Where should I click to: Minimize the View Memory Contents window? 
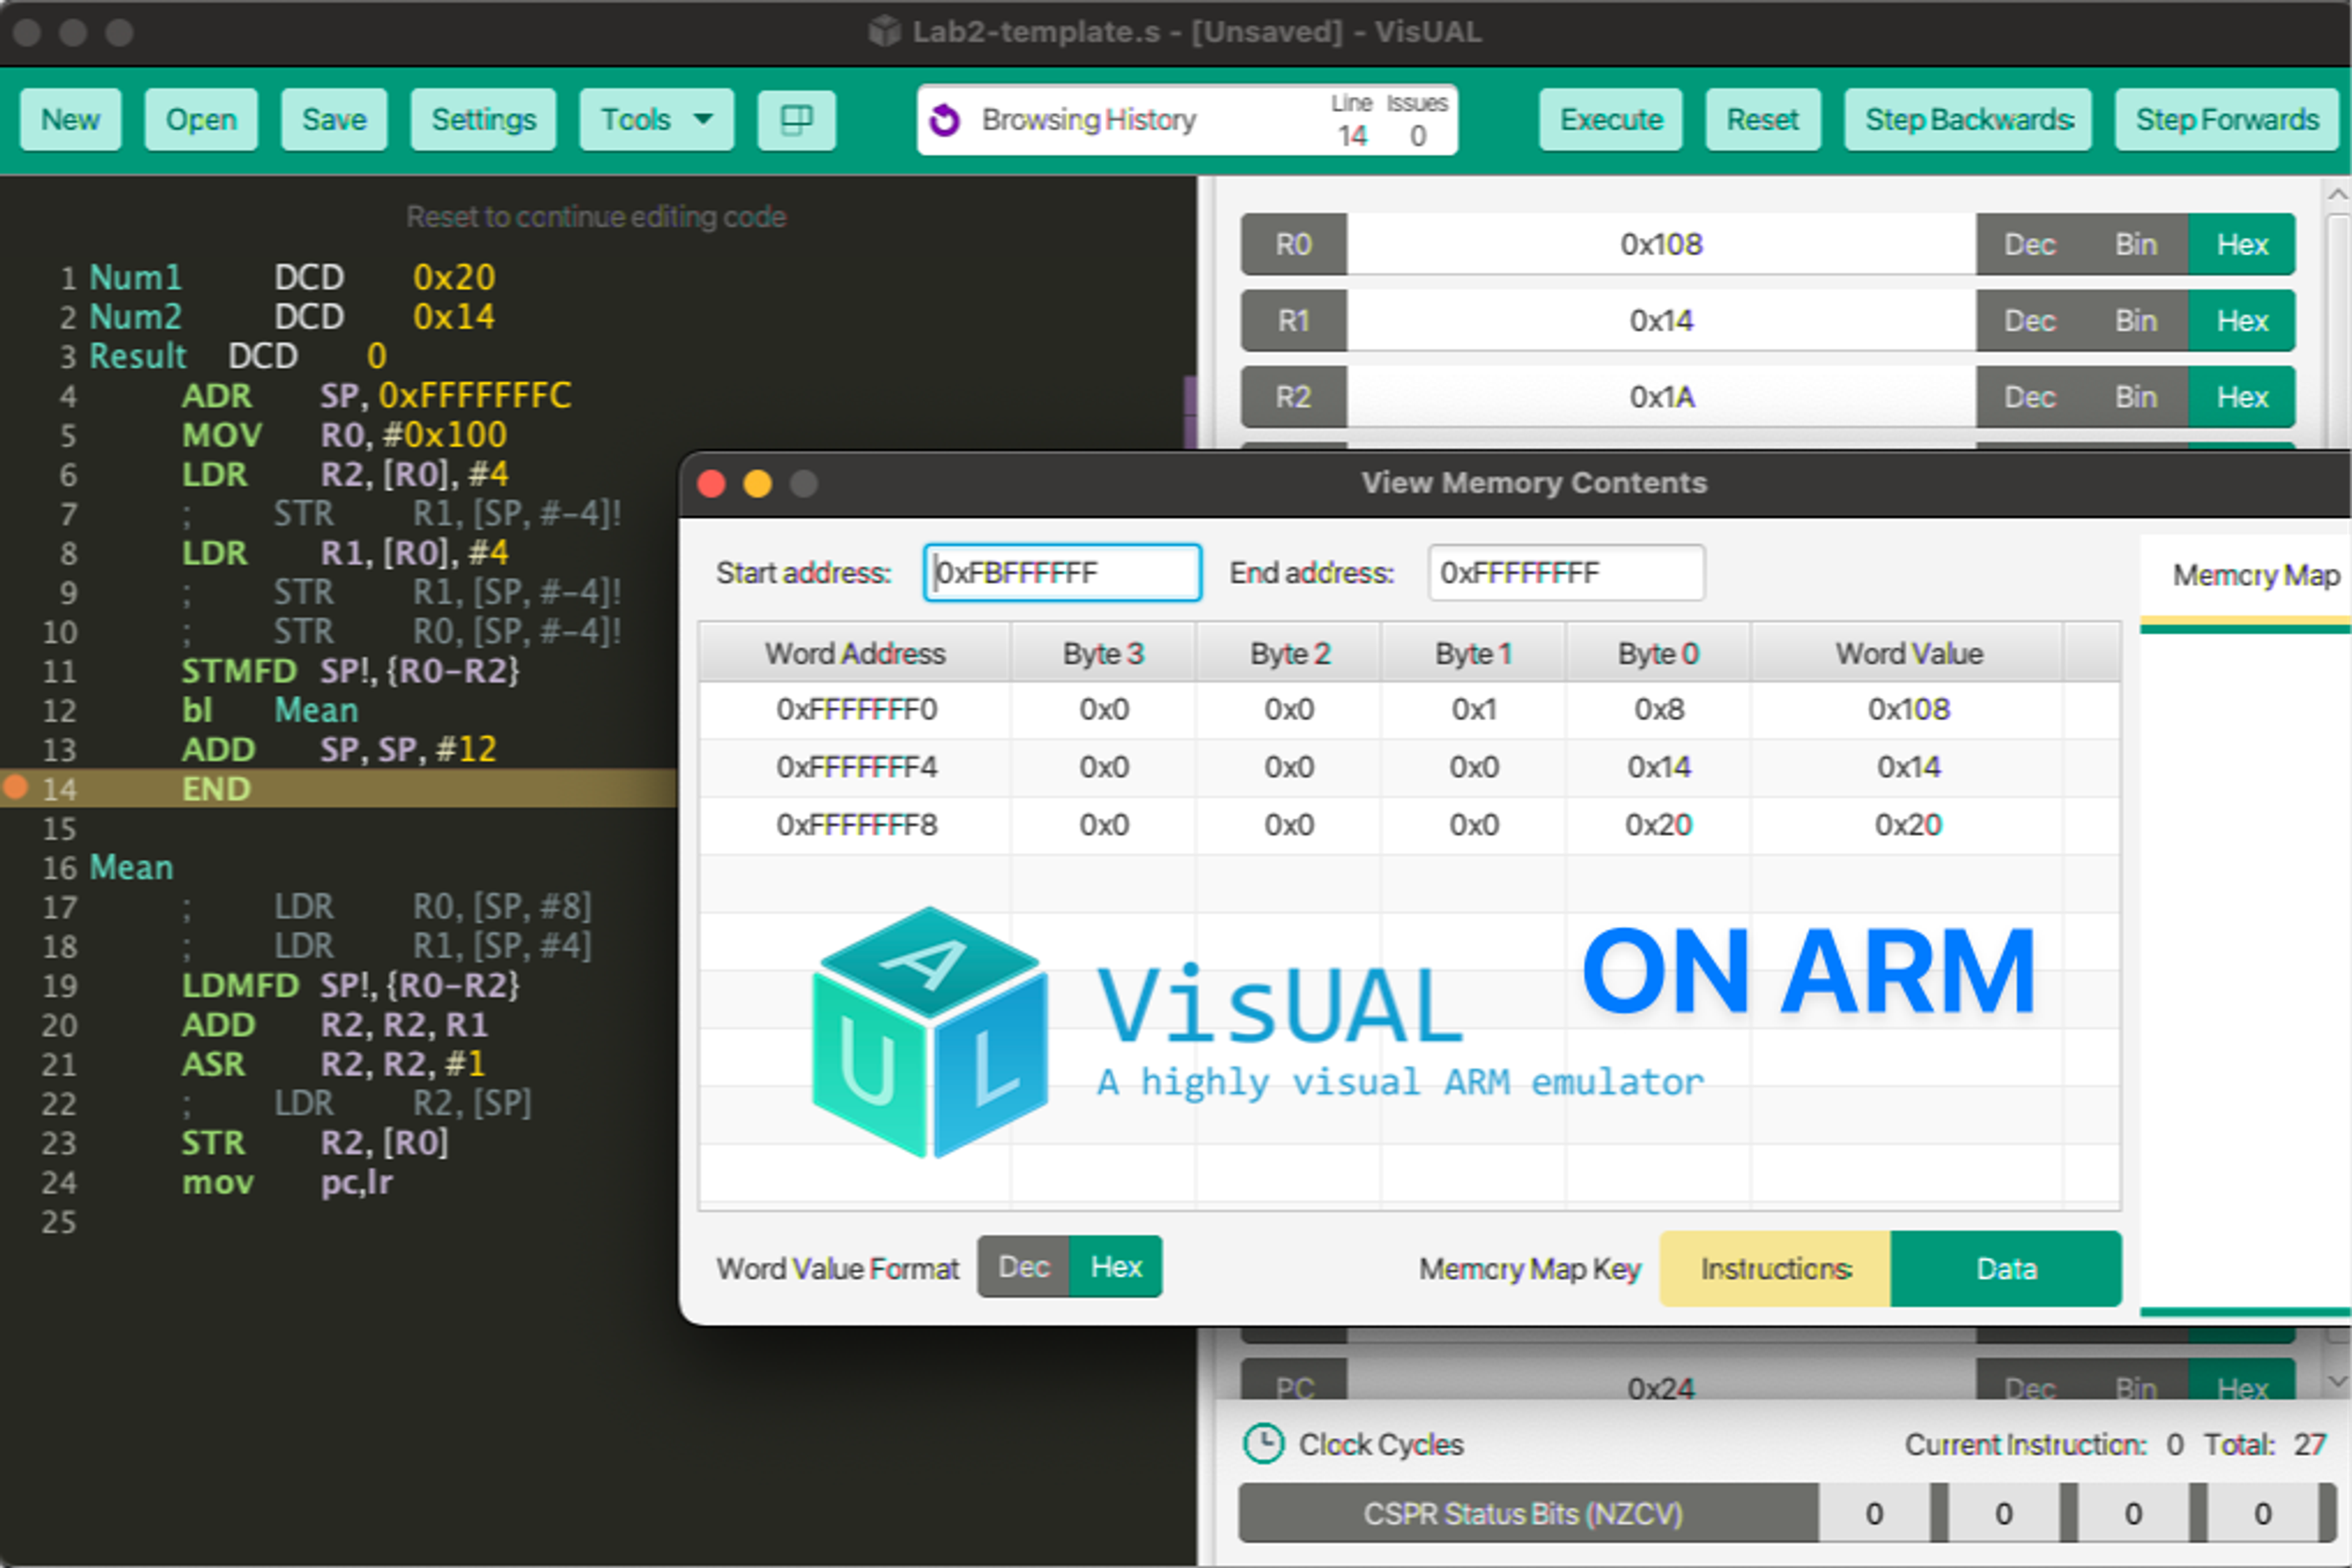(x=757, y=484)
